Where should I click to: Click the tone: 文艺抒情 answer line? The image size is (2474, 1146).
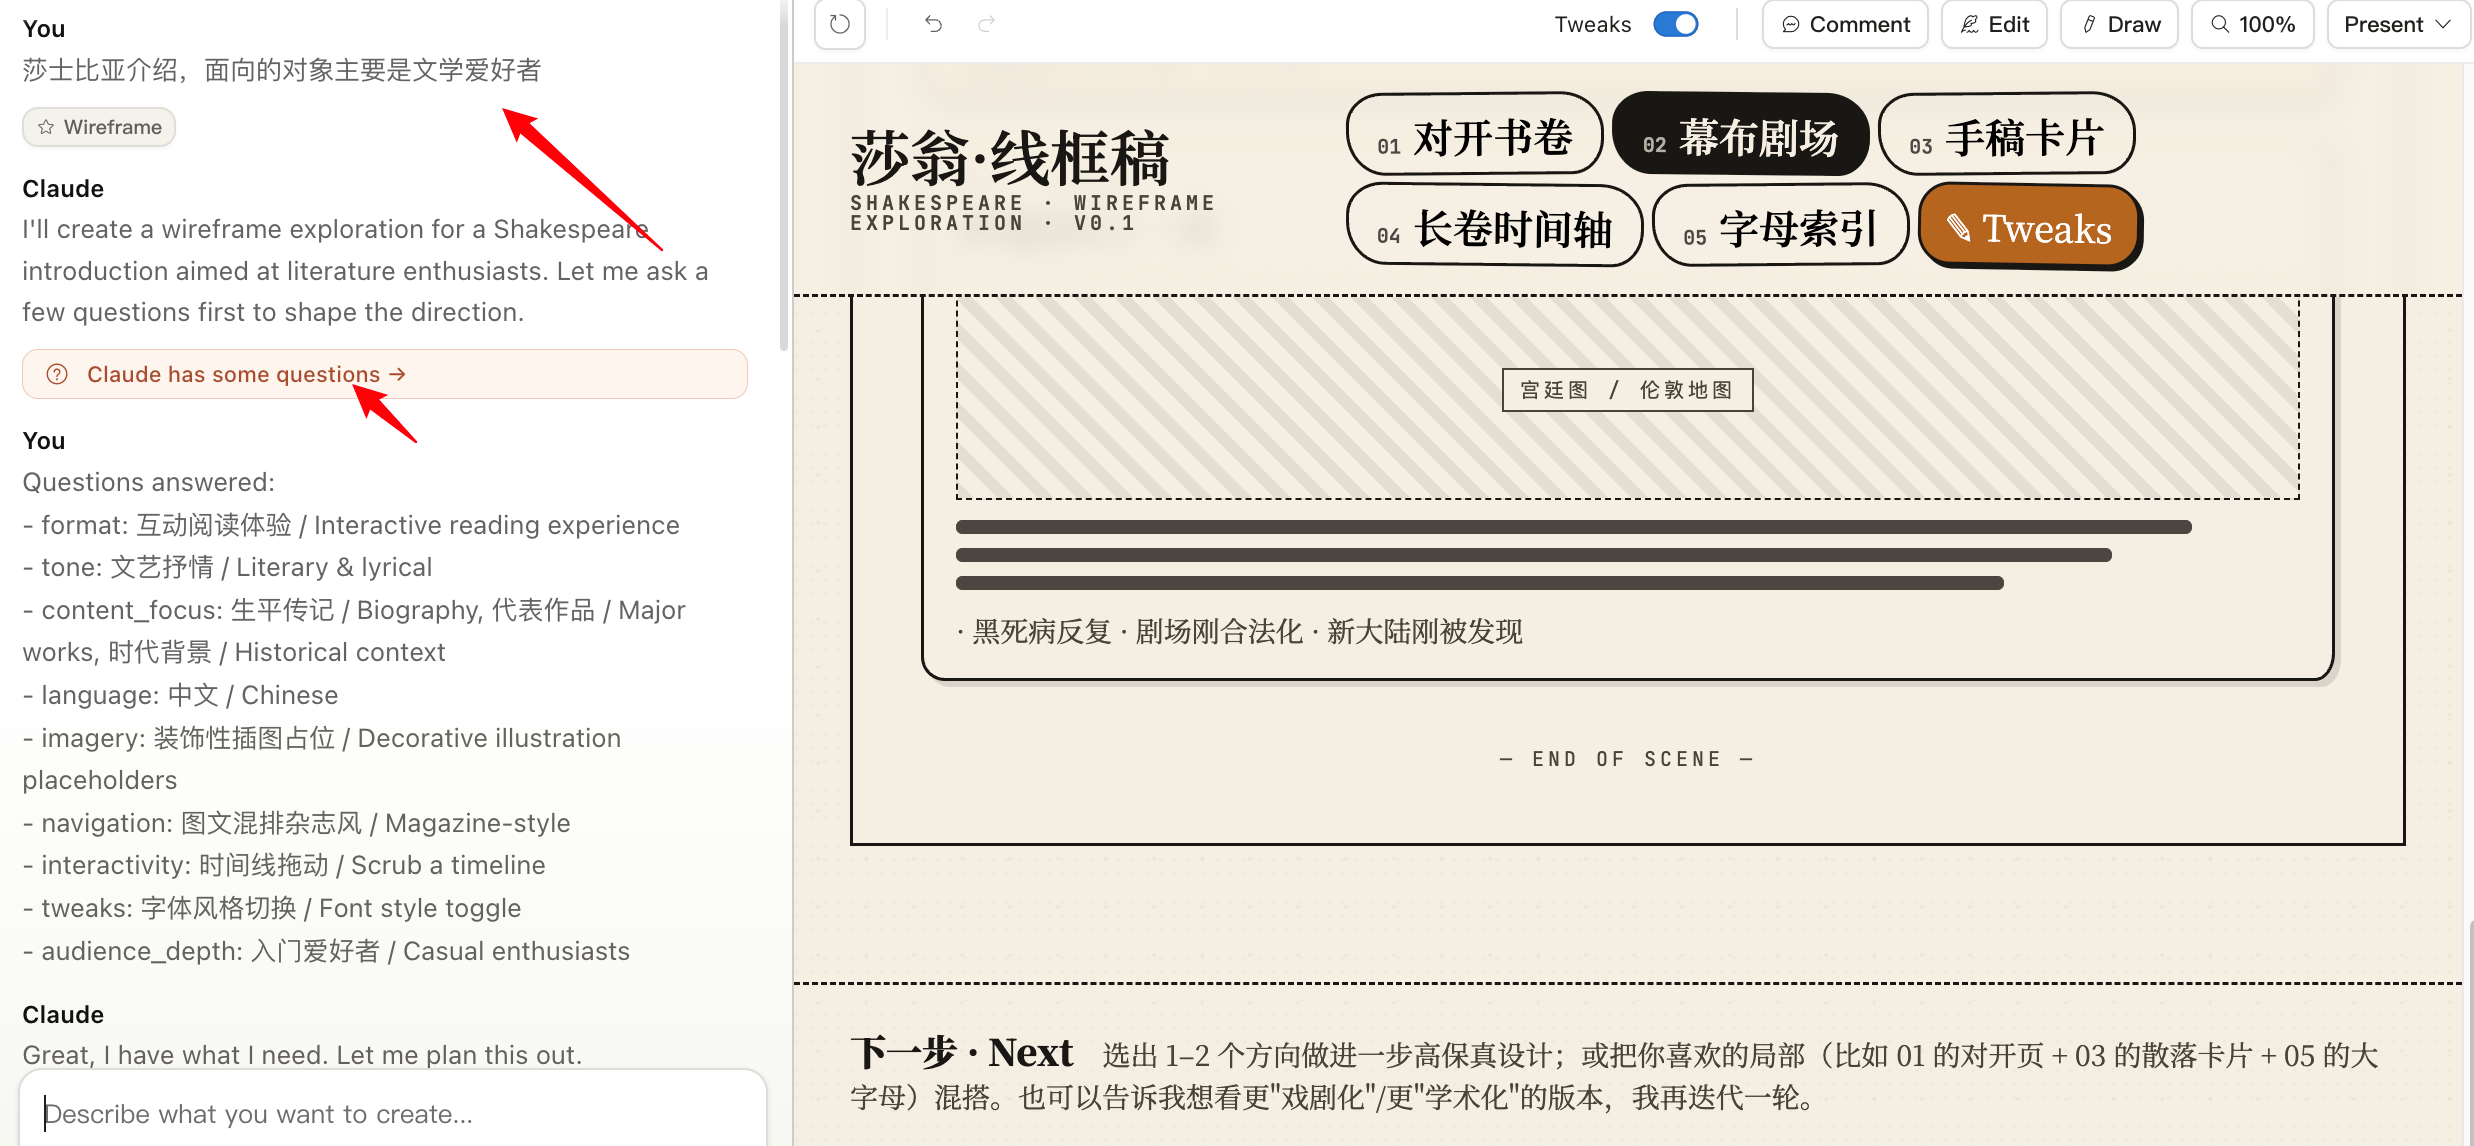click(228, 567)
